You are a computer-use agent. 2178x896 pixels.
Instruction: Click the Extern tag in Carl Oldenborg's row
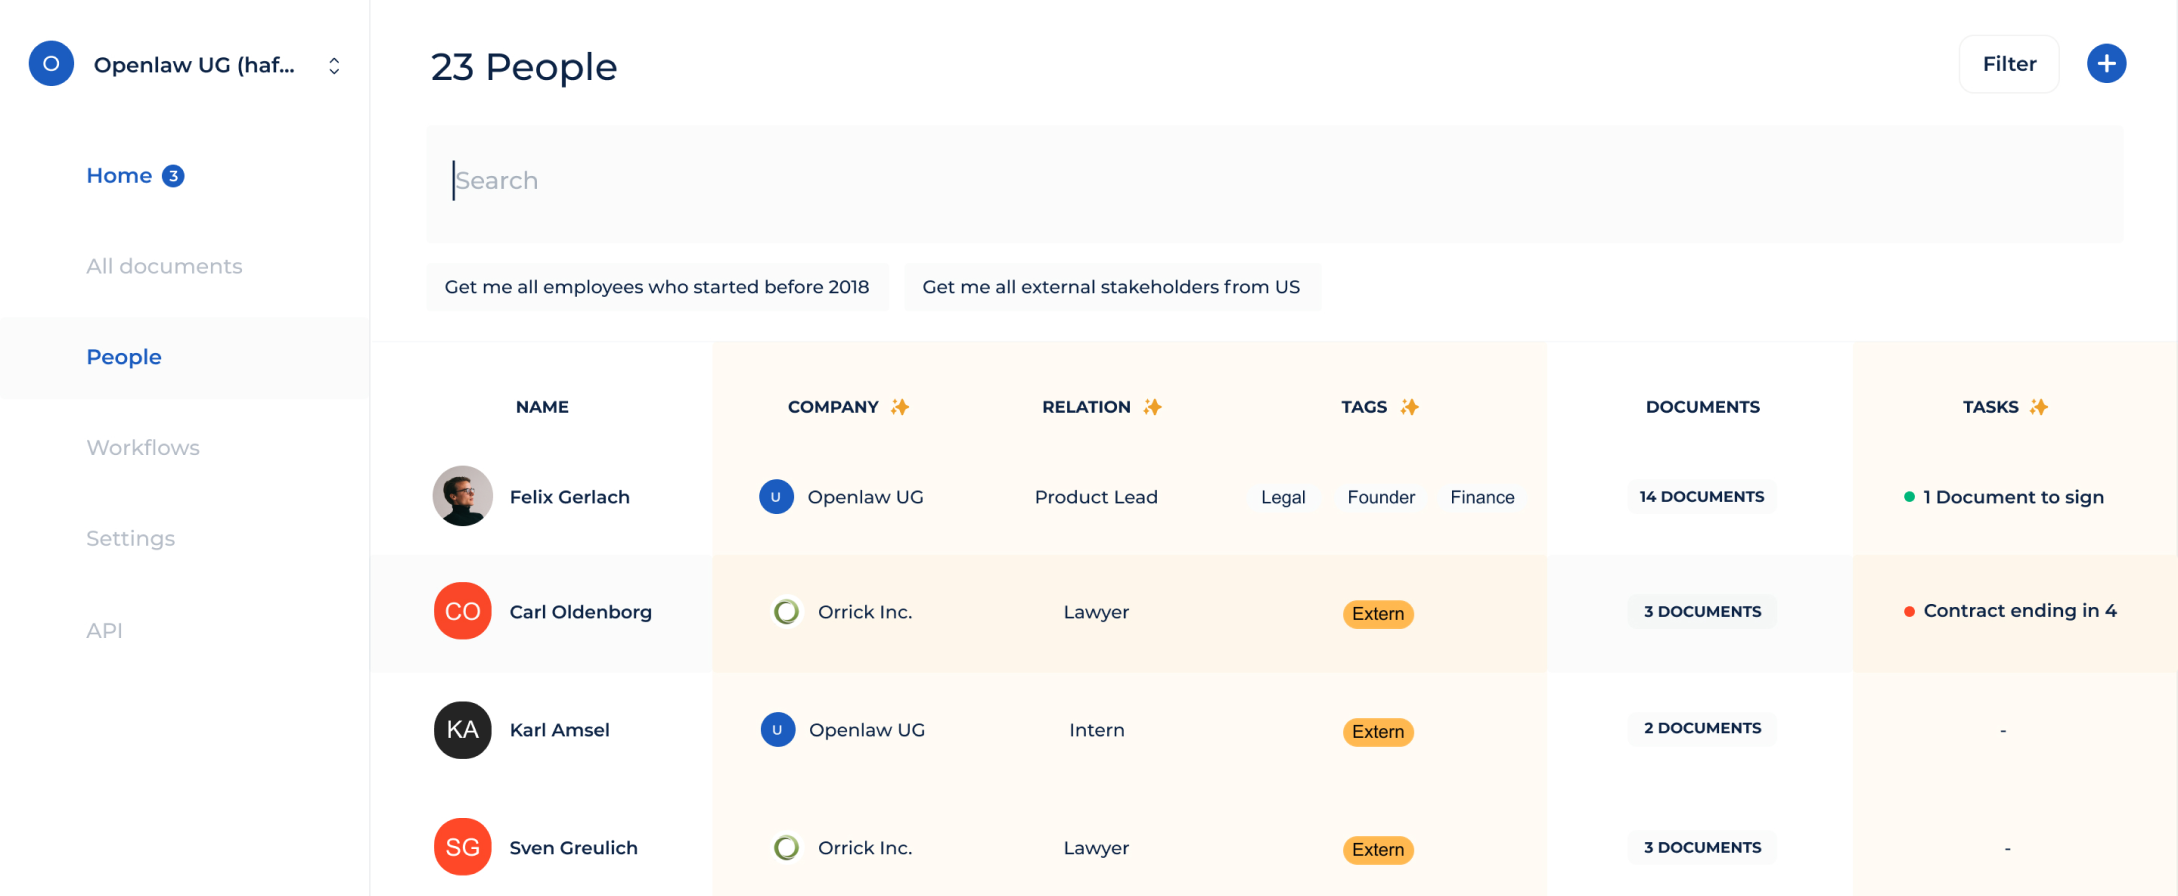pos(1377,614)
